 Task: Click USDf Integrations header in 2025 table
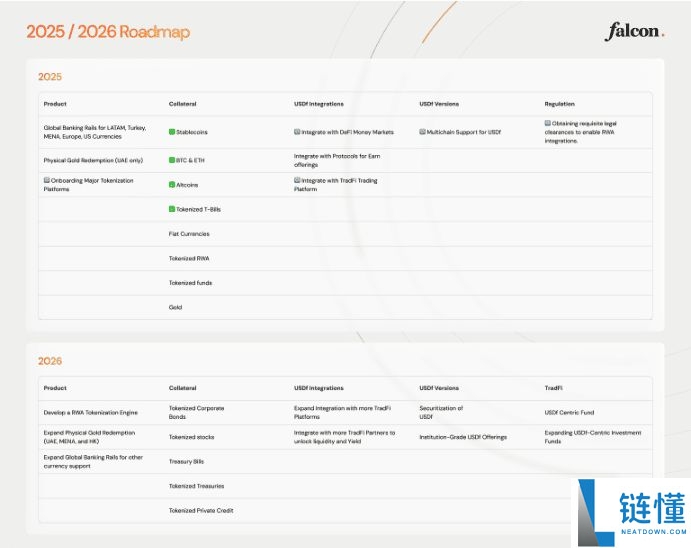[319, 104]
